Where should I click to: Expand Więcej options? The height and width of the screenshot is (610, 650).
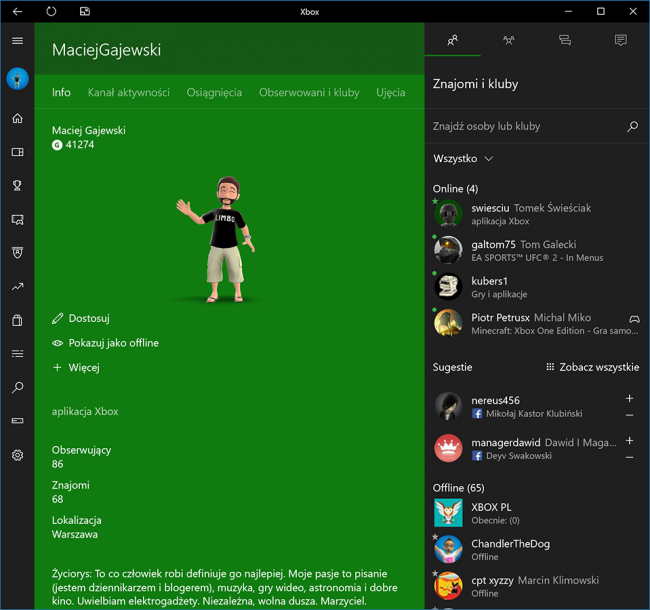pos(76,368)
